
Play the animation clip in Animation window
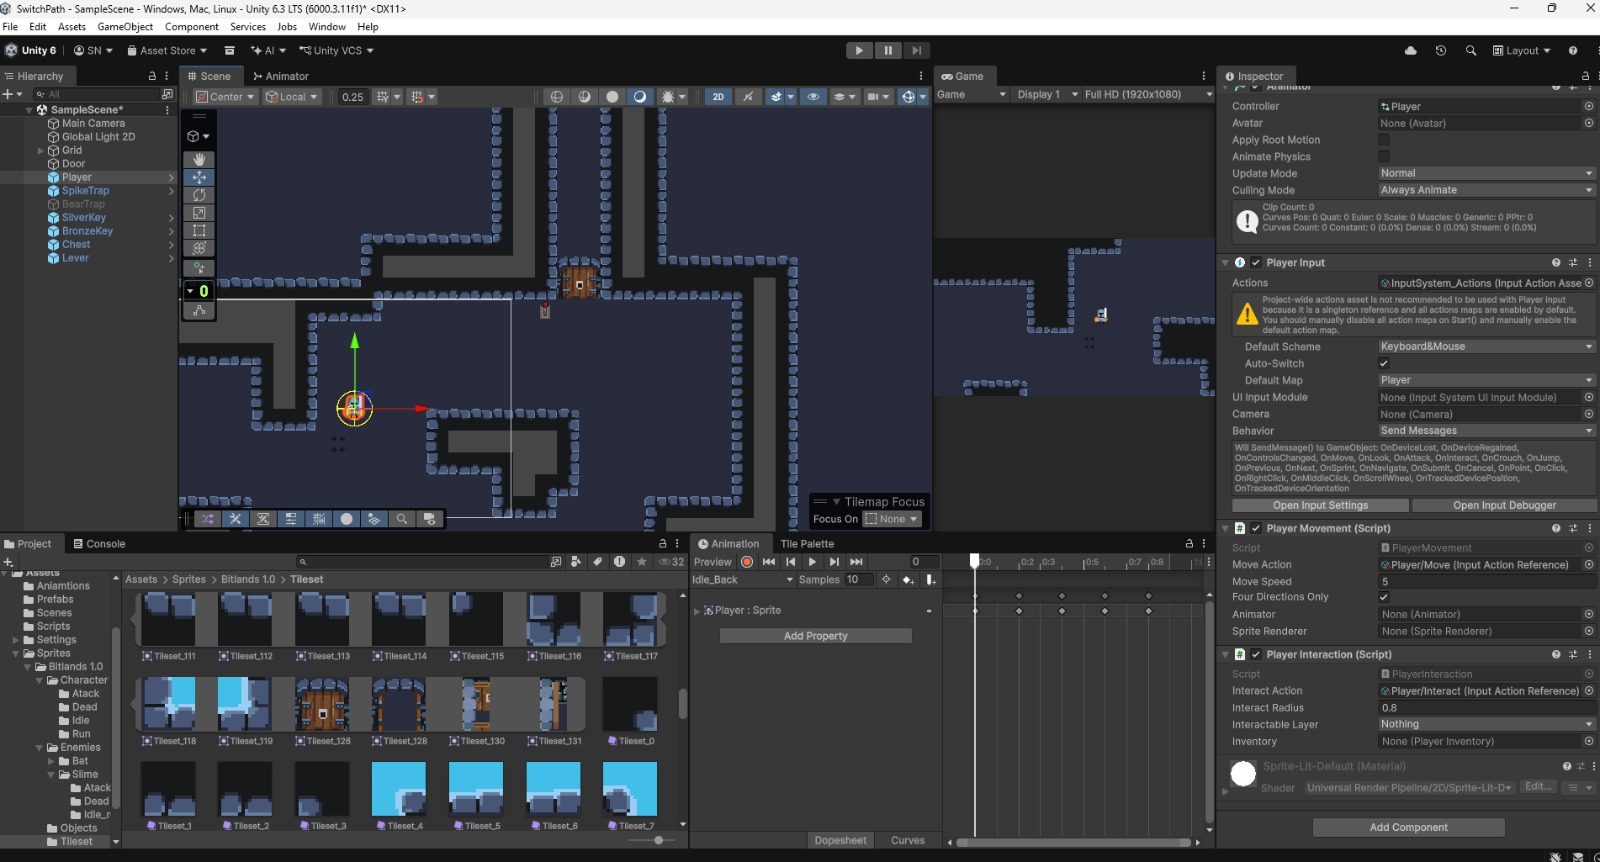(812, 562)
